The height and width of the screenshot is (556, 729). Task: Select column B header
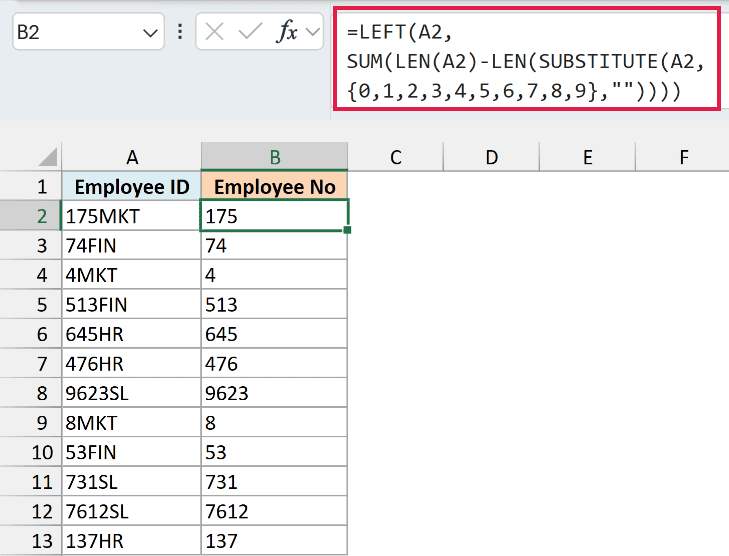(274, 157)
